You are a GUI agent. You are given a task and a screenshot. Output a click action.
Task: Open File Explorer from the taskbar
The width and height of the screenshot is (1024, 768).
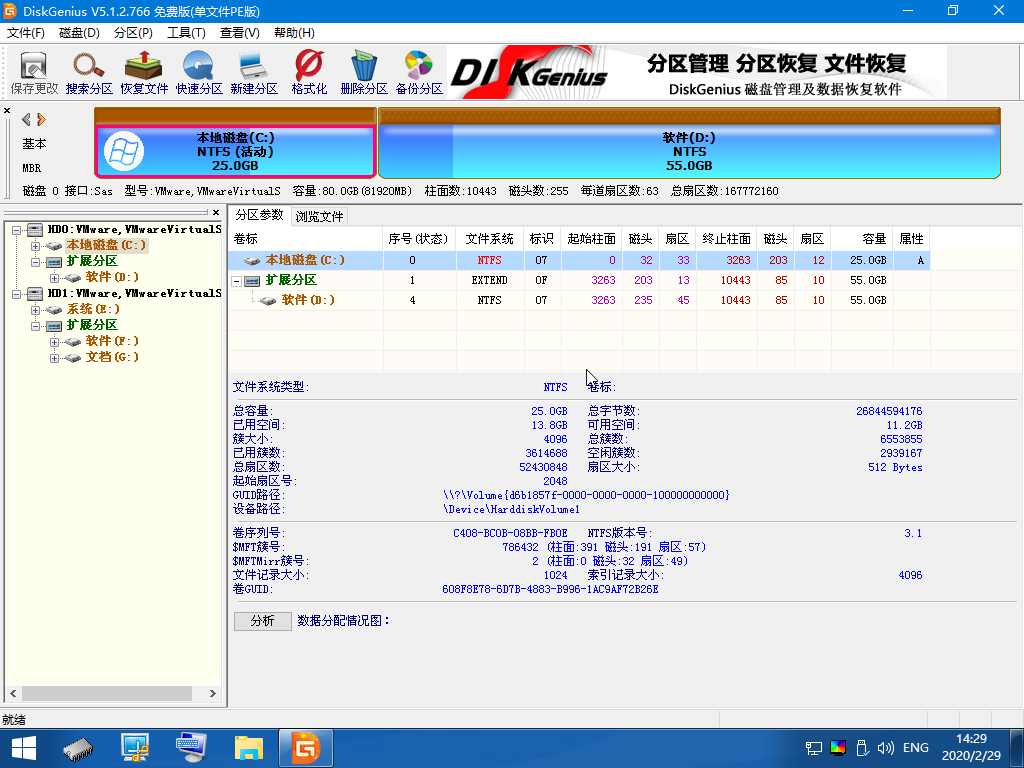[x=249, y=748]
